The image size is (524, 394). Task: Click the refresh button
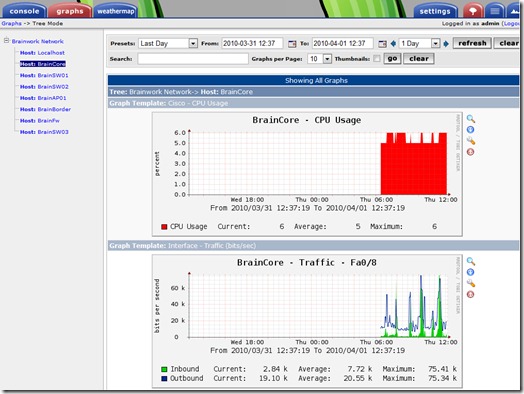472,43
